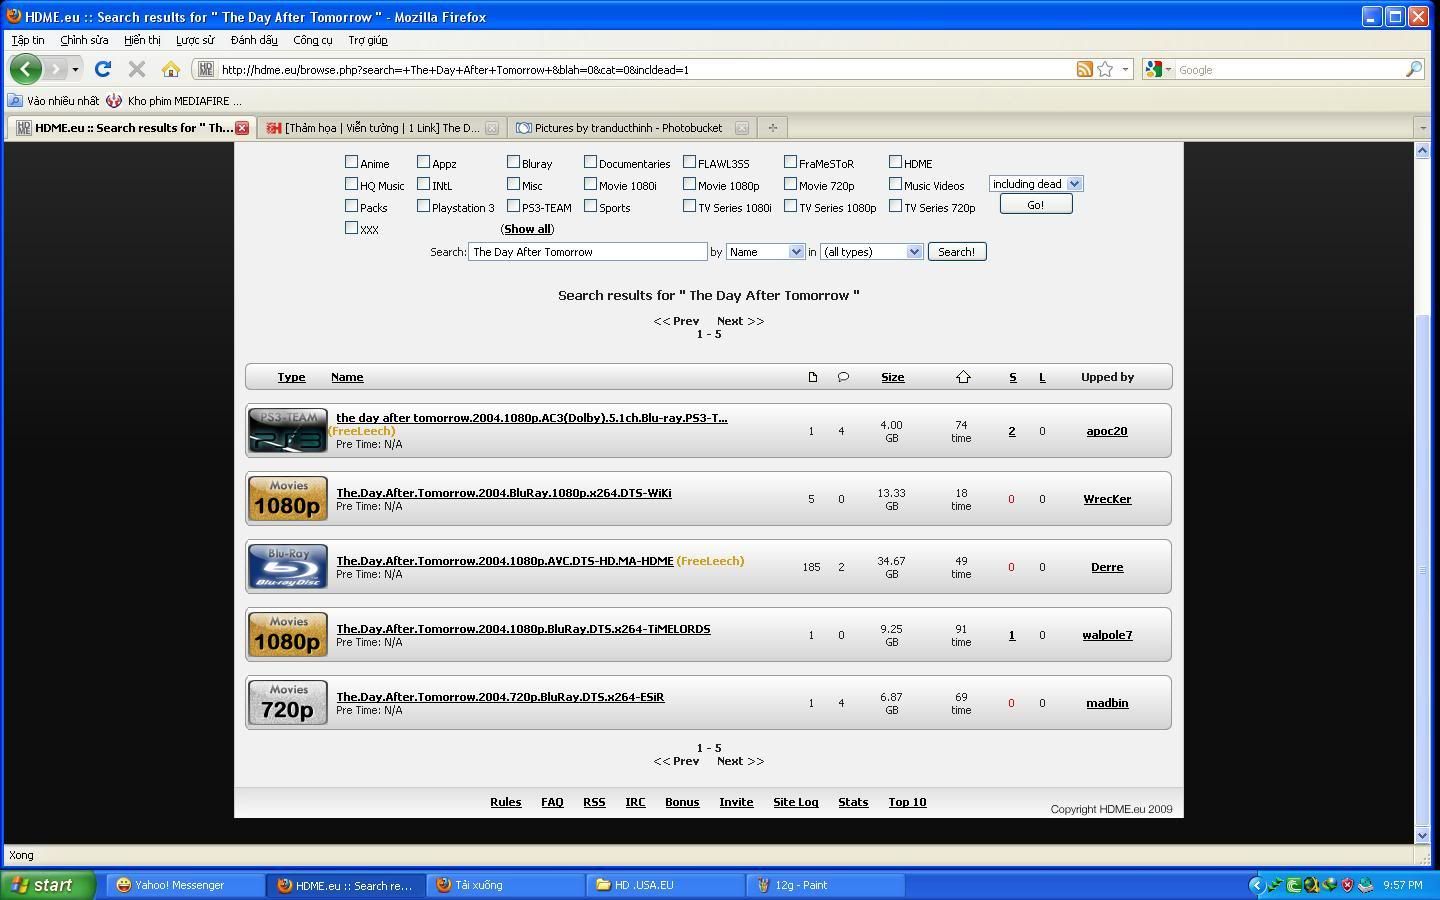1440x900 pixels.
Task: Tick the TV Series 720p checkbox
Action: tap(895, 205)
